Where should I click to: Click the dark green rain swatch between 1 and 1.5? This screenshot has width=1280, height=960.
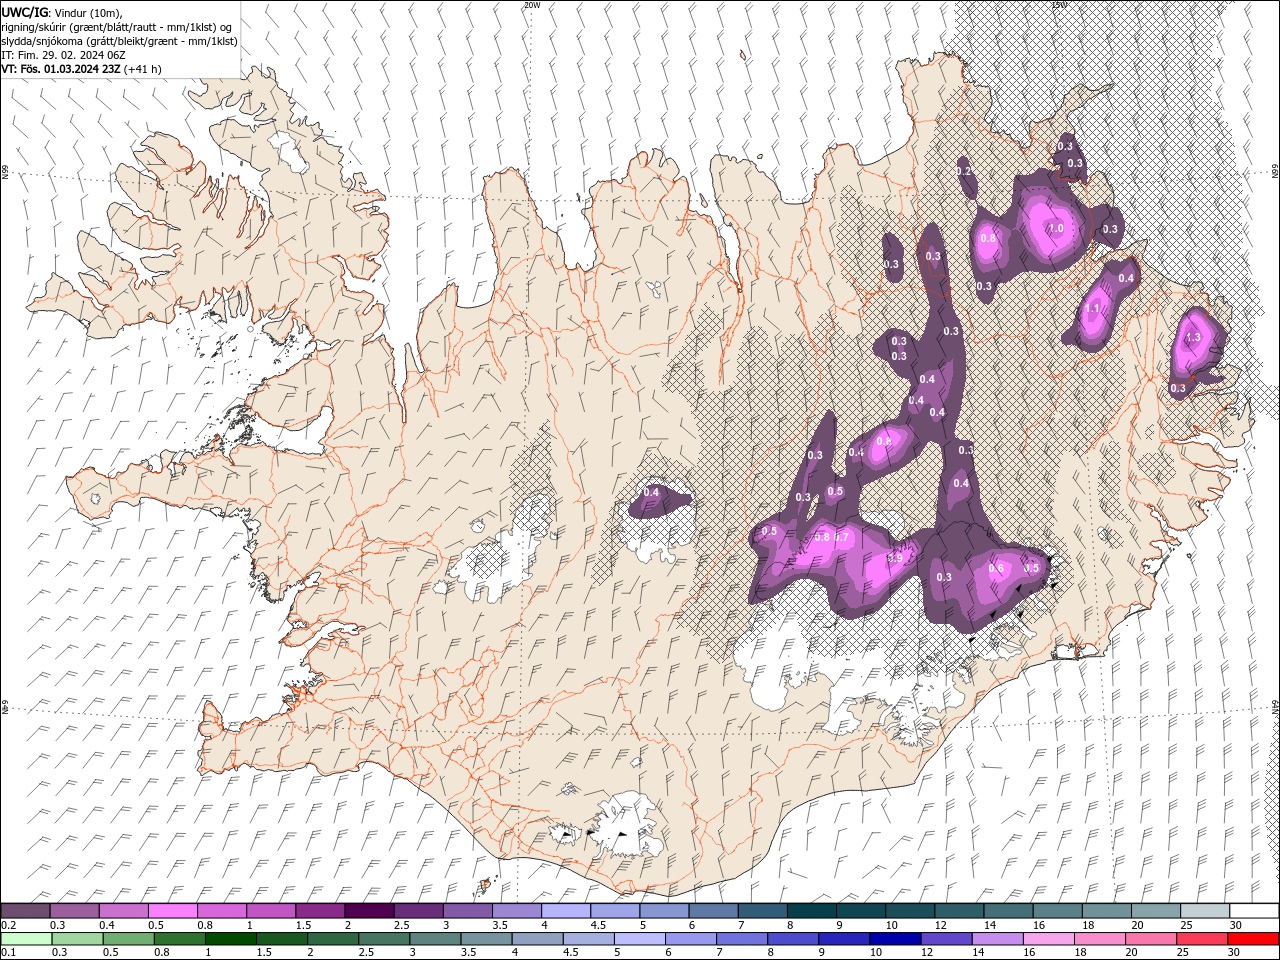coord(231,939)
